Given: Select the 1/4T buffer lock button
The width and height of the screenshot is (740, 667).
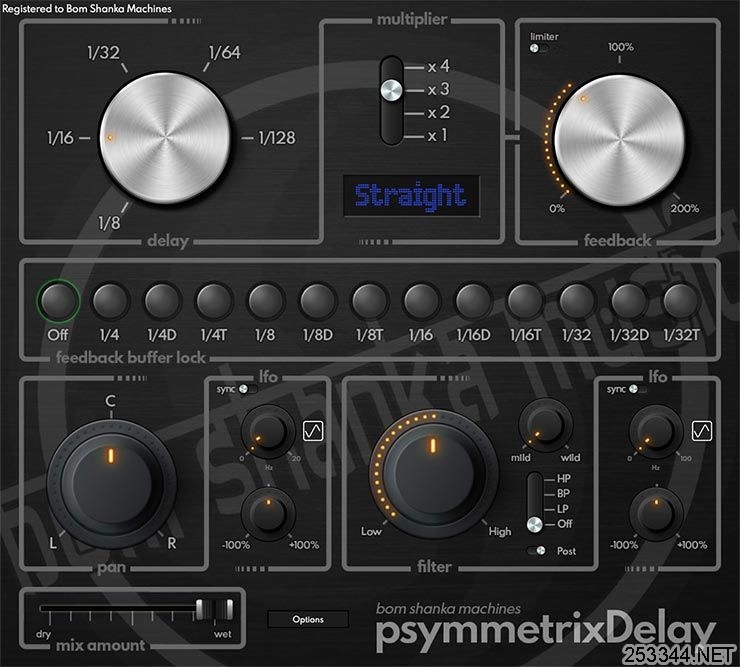Looking at the screenshot, I should (214, 301).
